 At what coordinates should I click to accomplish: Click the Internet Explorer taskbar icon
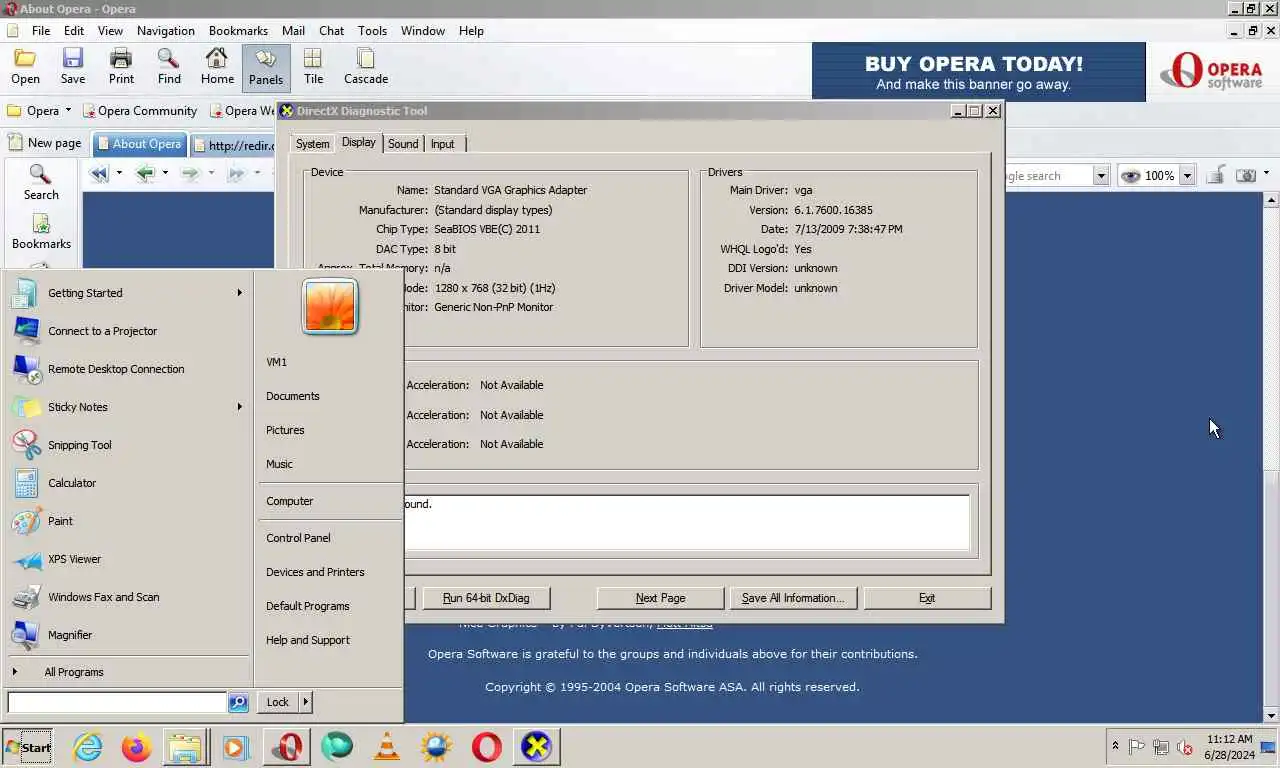pos(88,747)
